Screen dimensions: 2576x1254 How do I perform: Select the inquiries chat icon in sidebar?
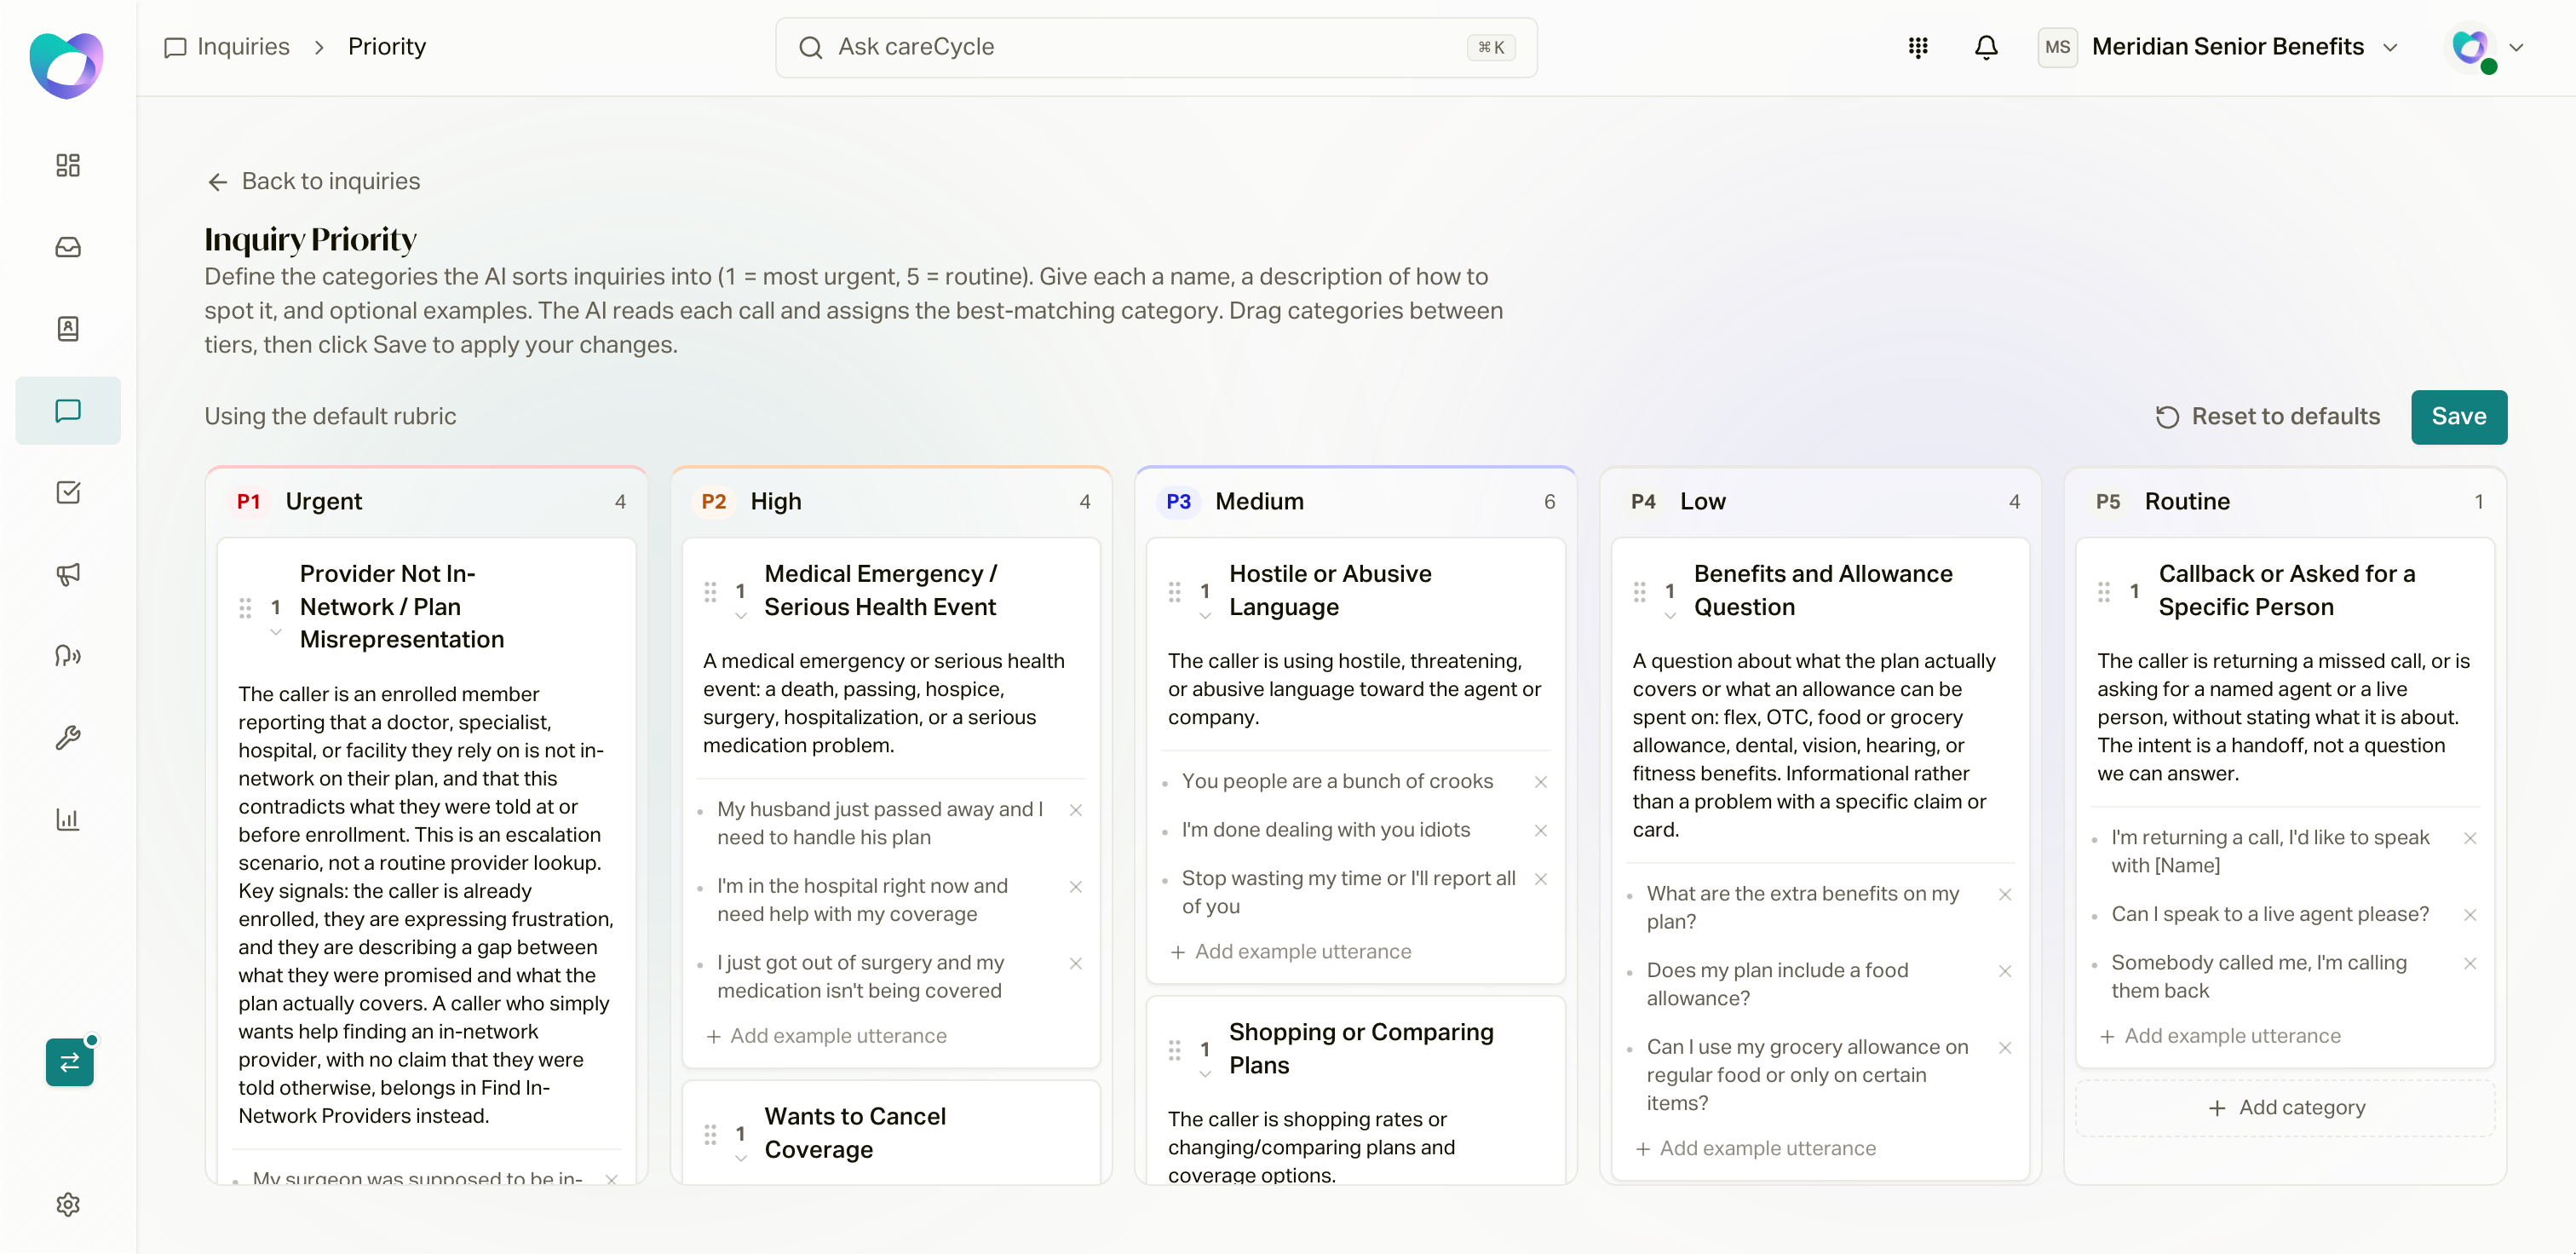click(x=67, y=411)
